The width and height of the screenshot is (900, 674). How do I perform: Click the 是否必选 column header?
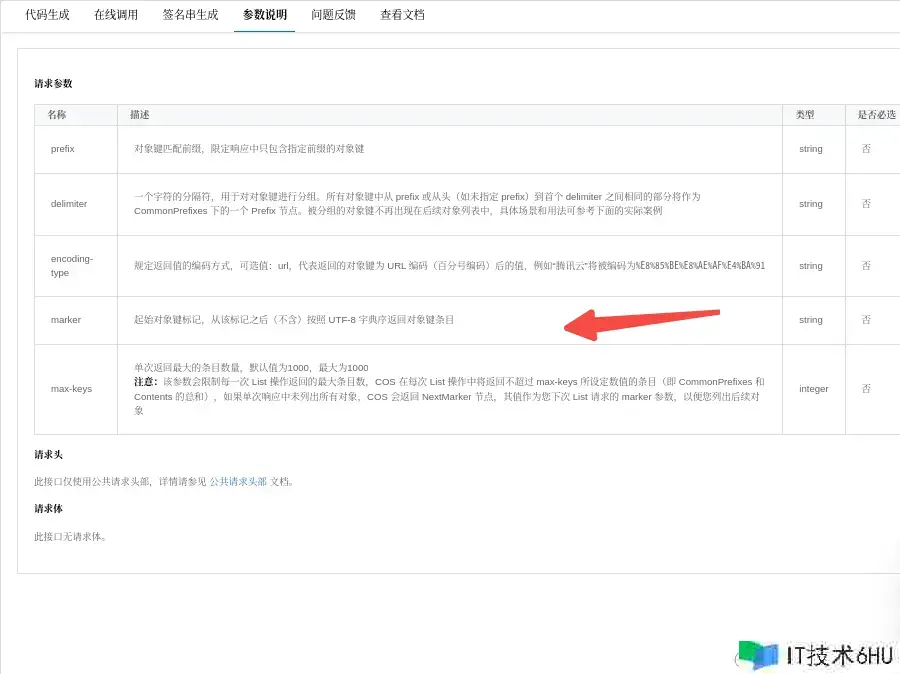(876, 115)
